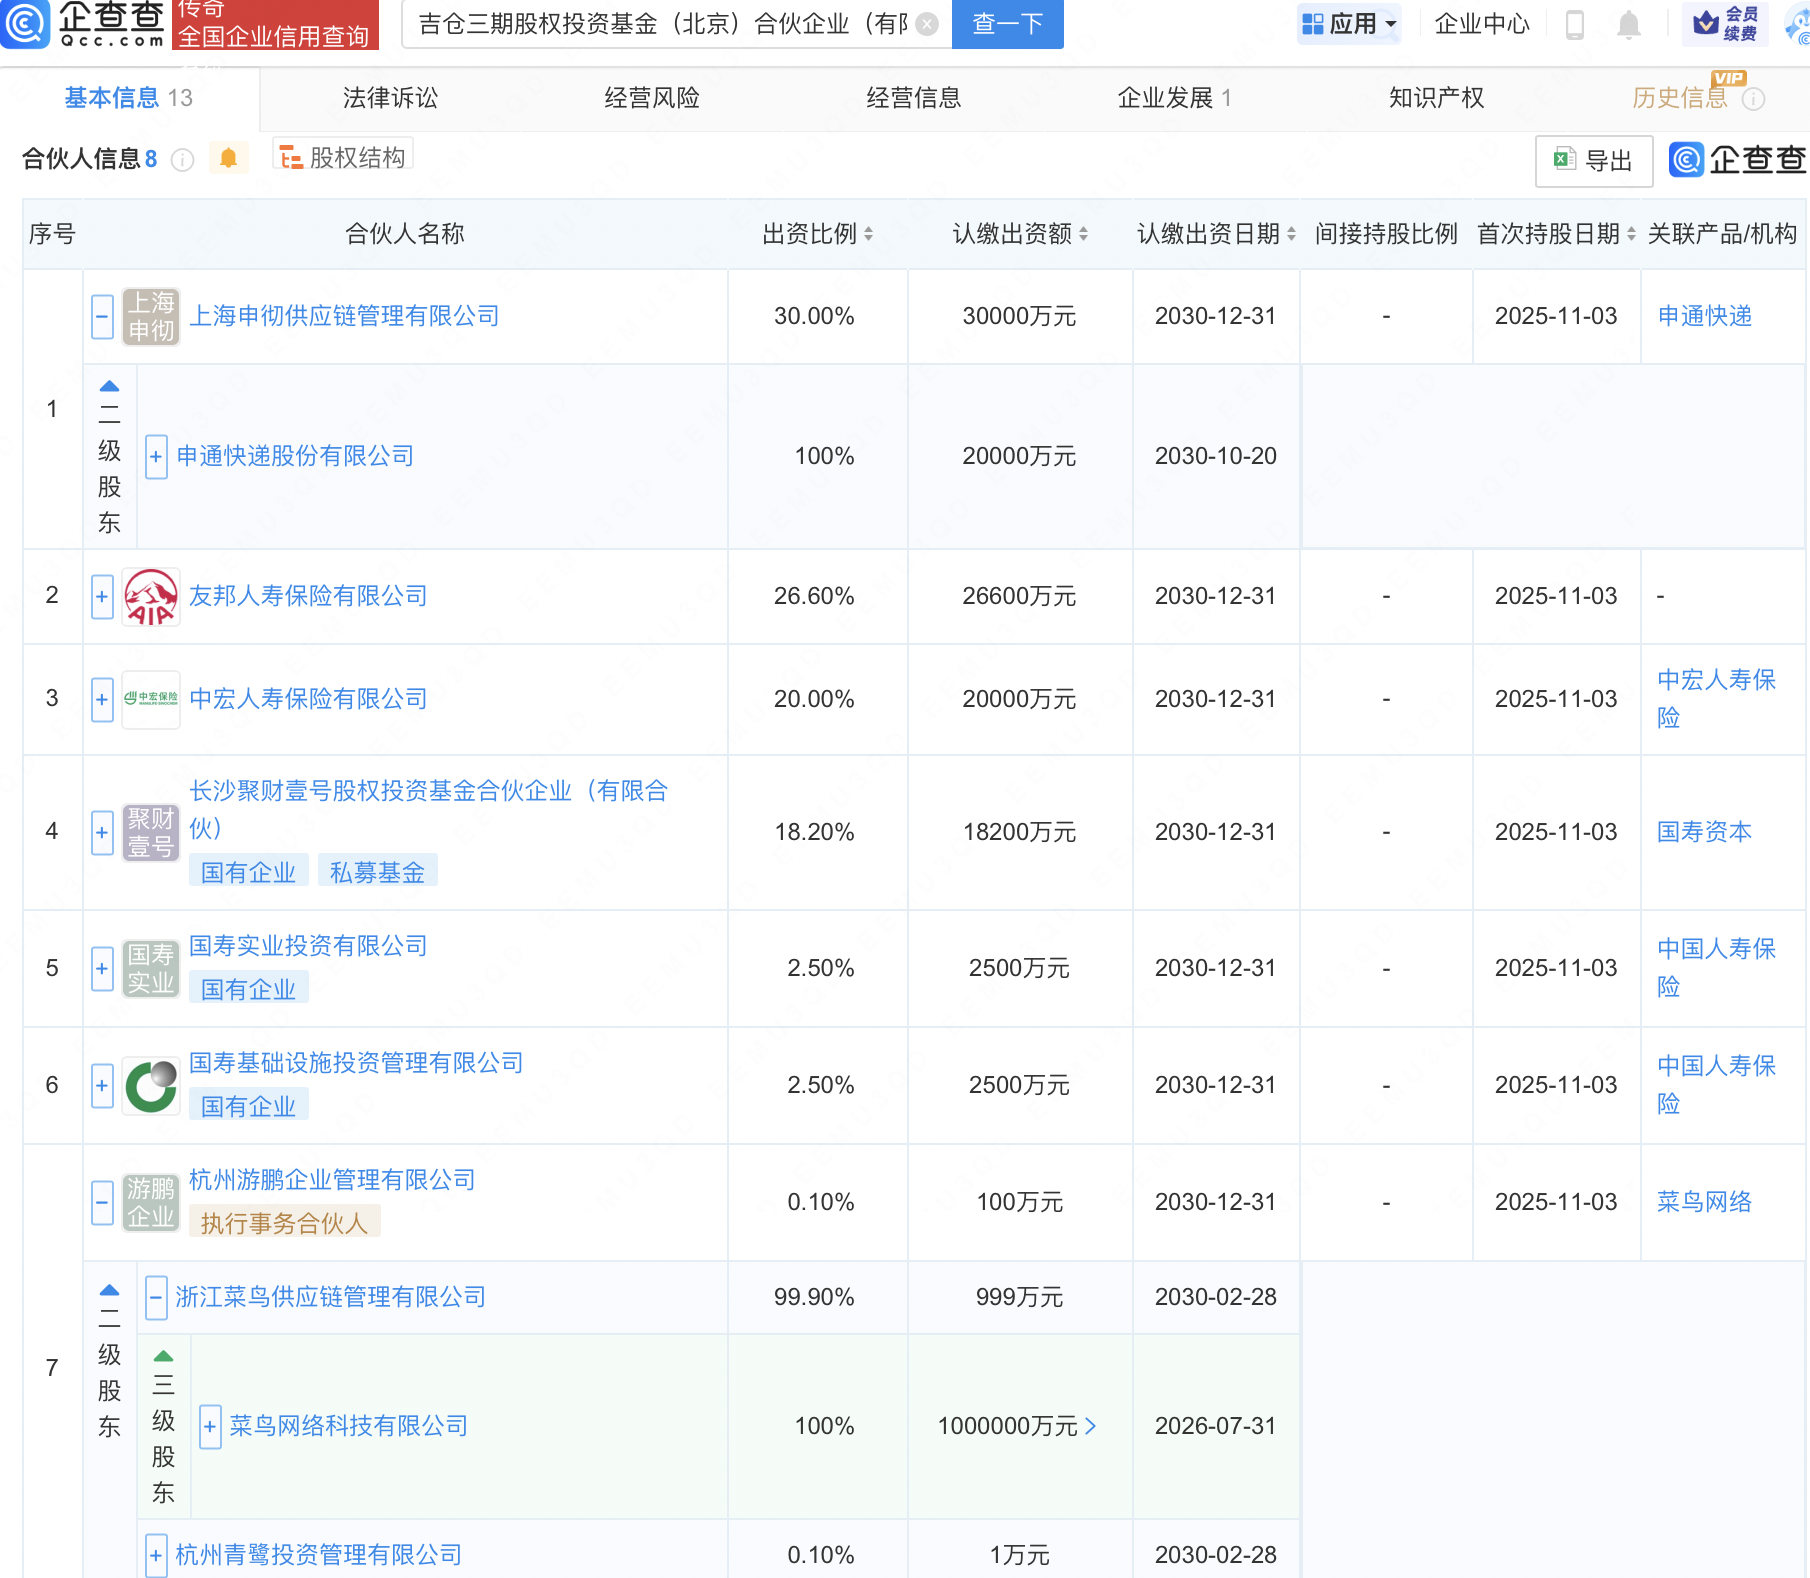
Task: Click the orange alert bell beside partner info
Action: [228, 158]
